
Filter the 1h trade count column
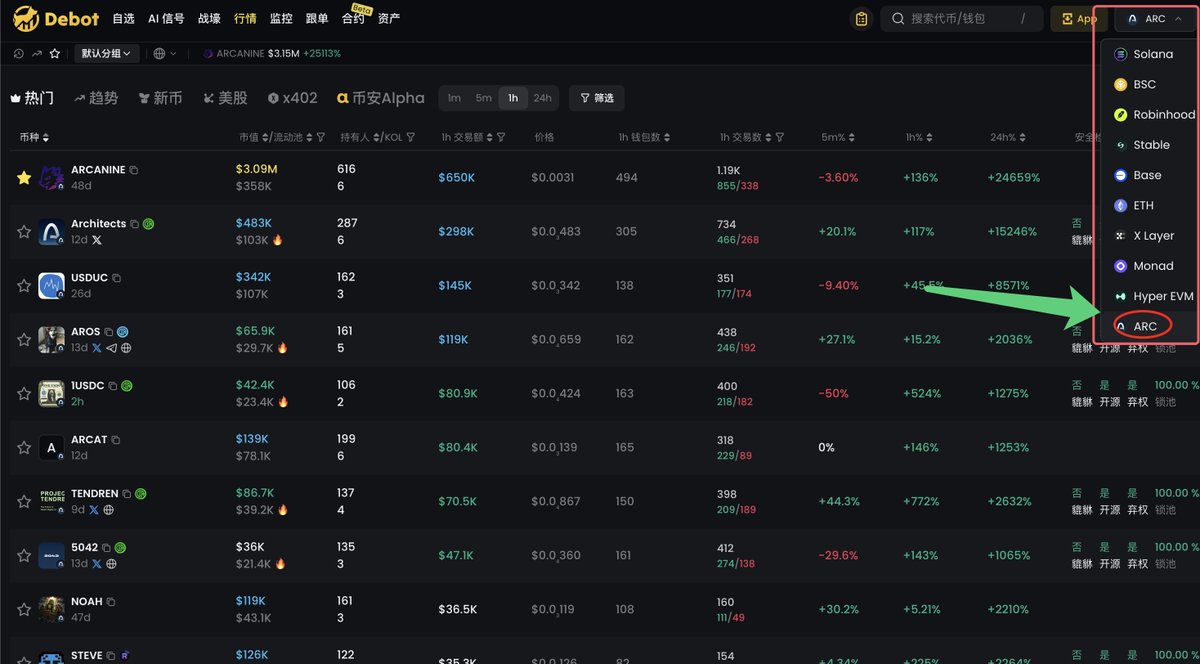[x=780, y=137]
